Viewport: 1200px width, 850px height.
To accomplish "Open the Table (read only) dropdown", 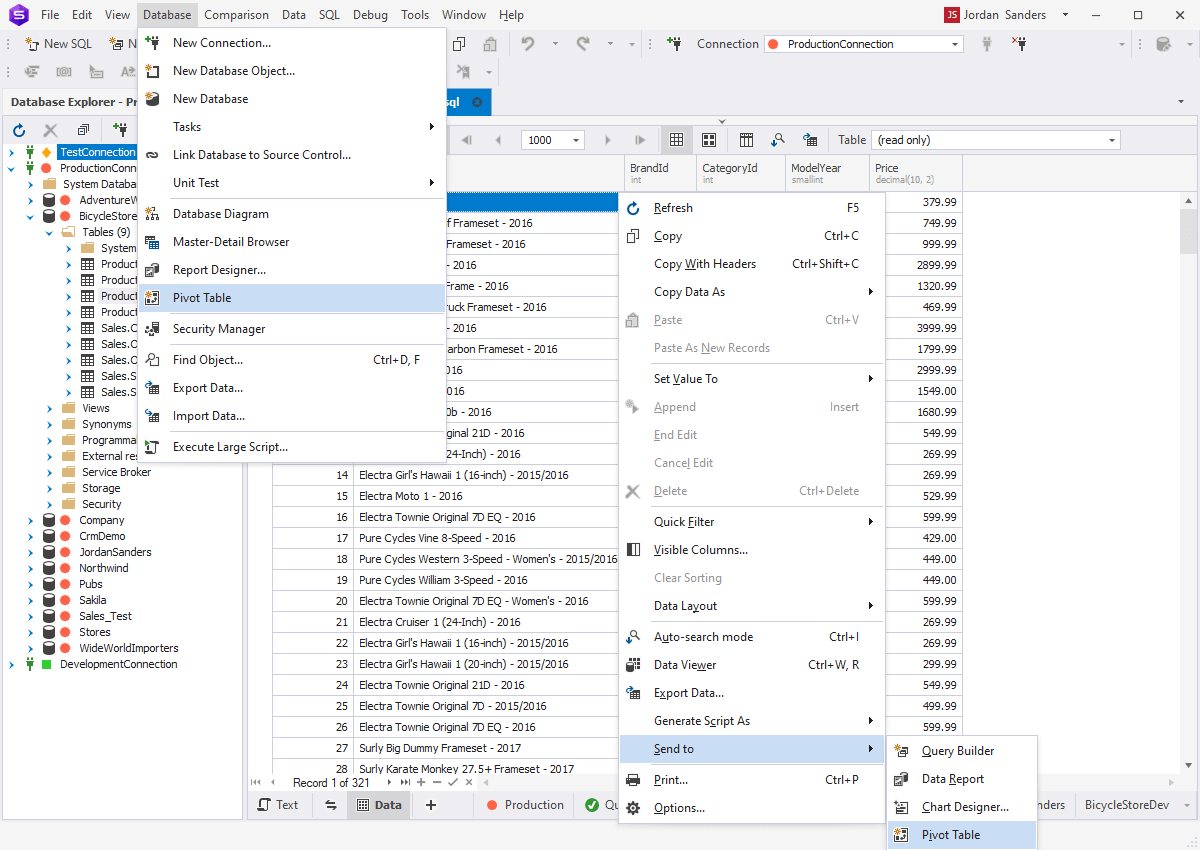I will [1112, 140].
